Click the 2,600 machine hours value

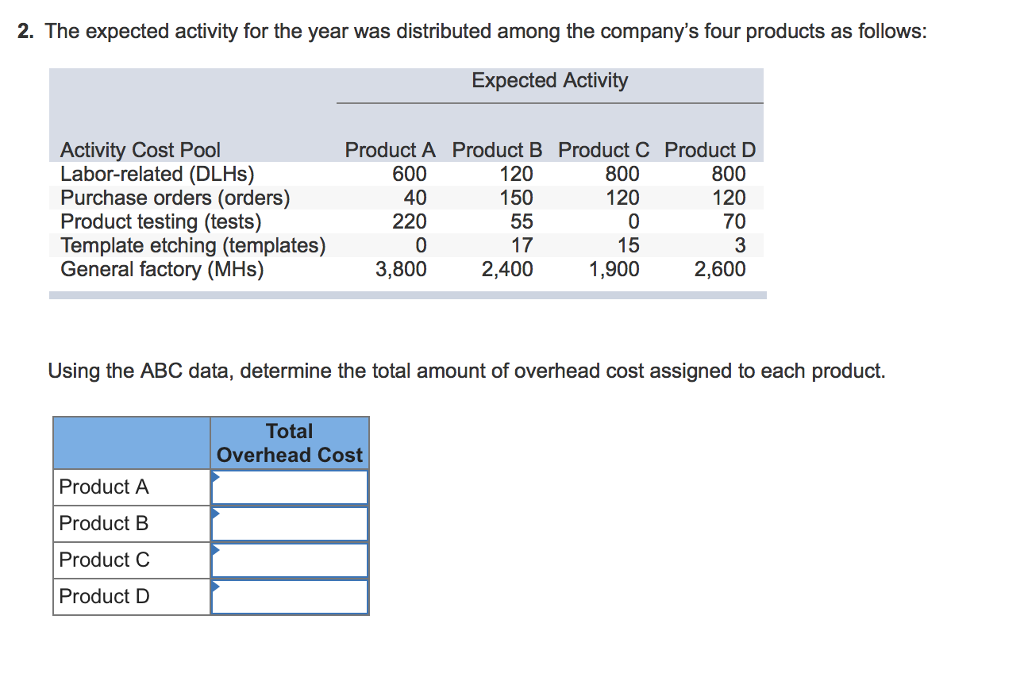tap(720, 269)
